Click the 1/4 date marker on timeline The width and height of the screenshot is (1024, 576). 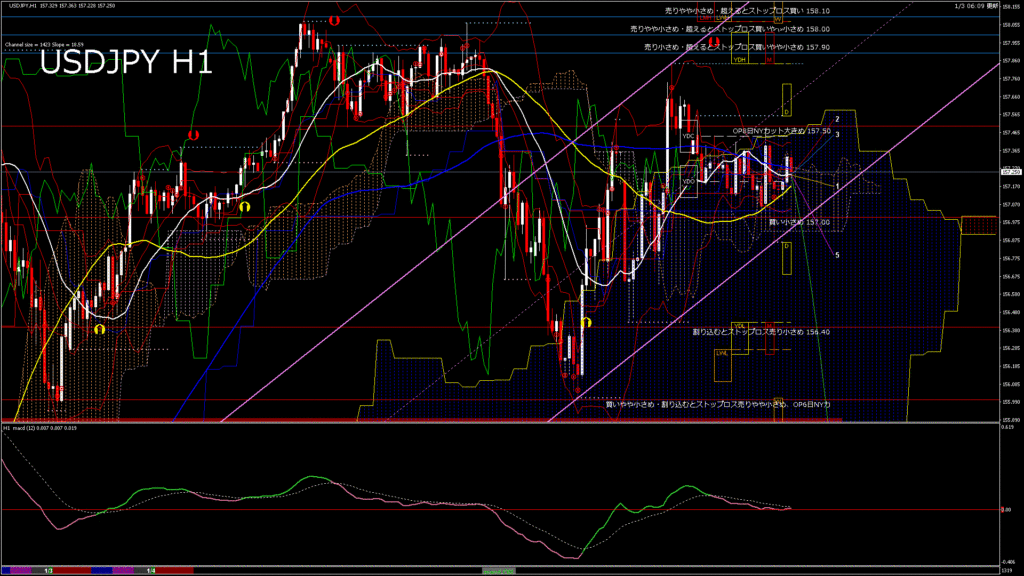tap(150, 570)
